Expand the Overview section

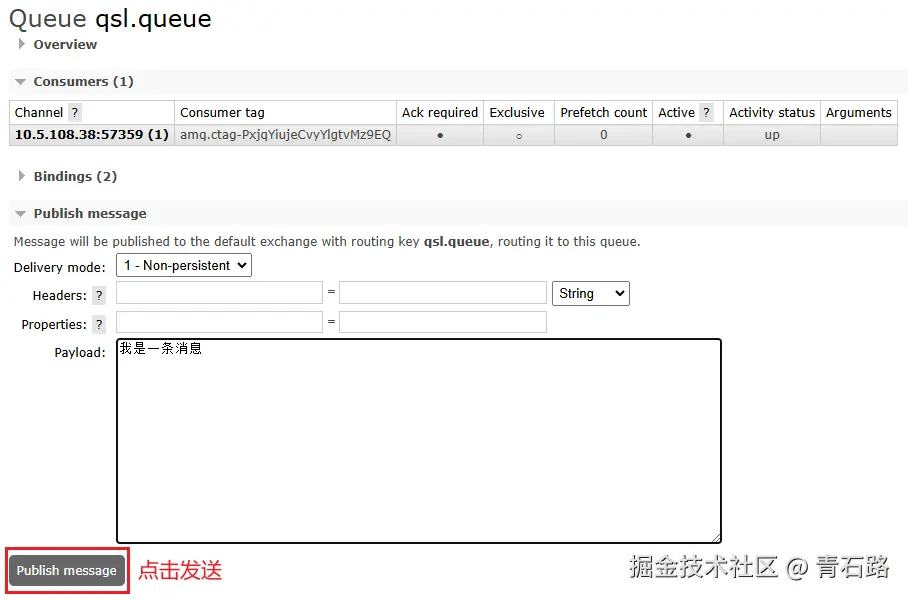[x=64, y=44]
